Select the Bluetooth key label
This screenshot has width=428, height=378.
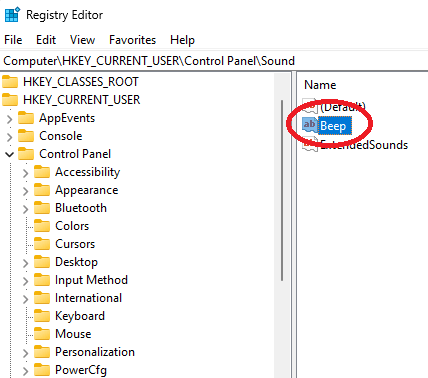point(81,208)
